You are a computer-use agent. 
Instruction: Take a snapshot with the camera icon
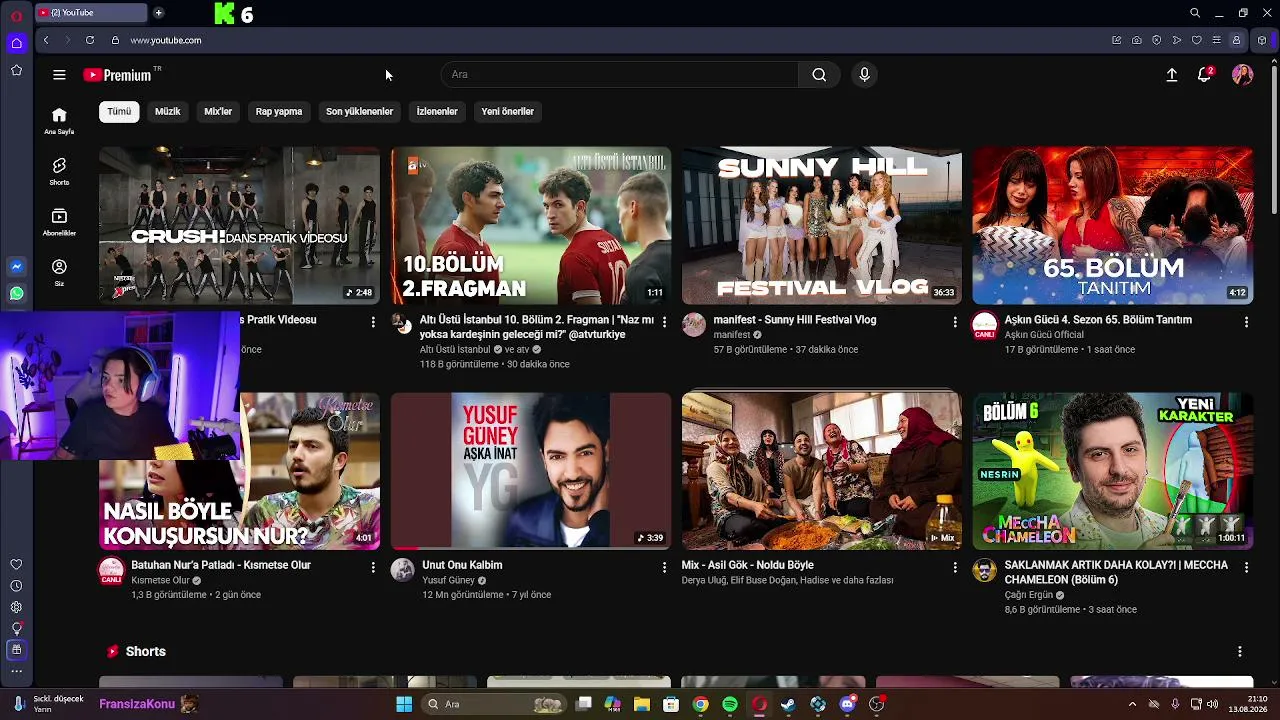click(1137, 40)
